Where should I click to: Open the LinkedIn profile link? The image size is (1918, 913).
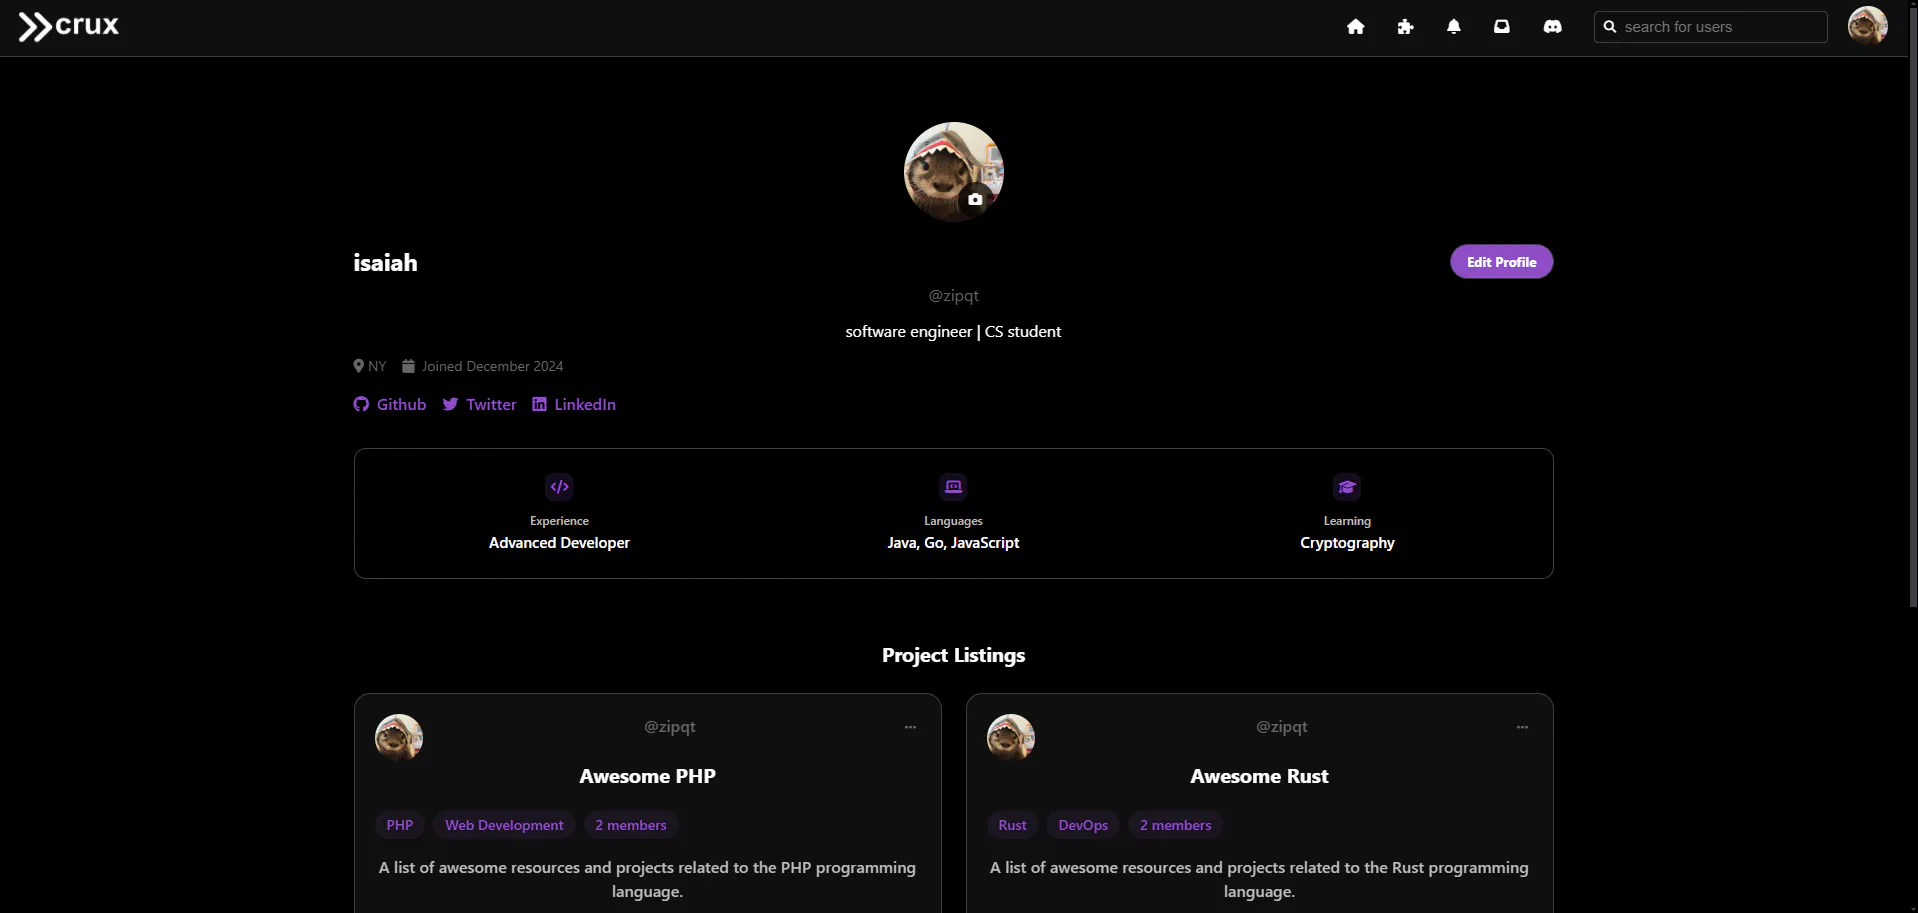click(574, 404)
